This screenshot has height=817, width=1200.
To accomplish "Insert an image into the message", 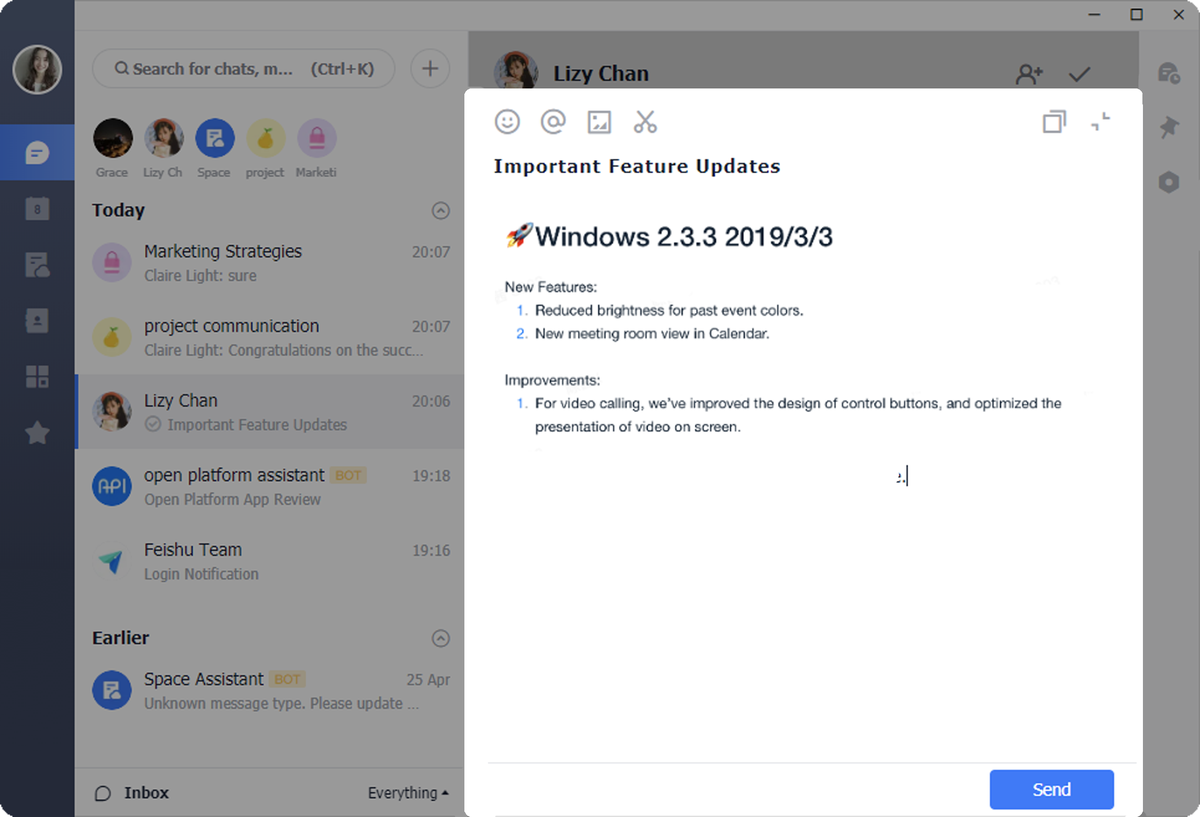I will click(x=599, y=122).
